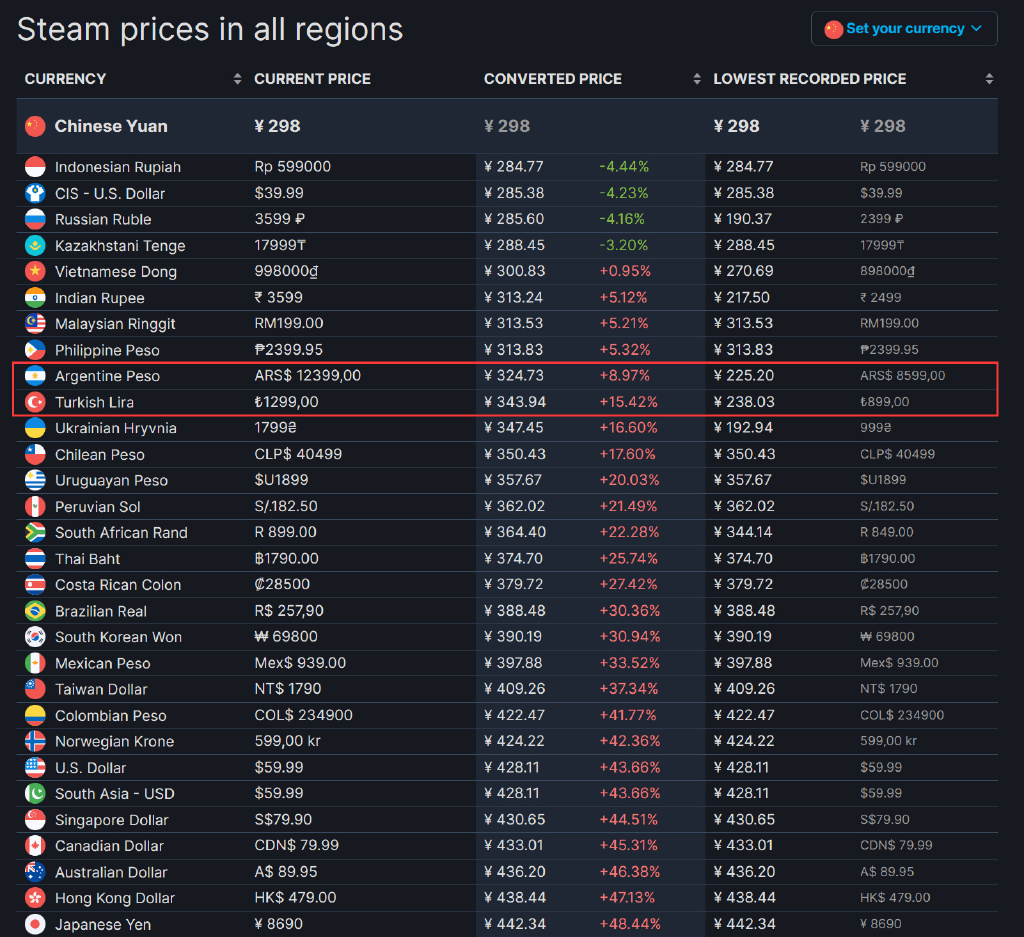Viewport: 1024px width, 937px height.
Task: Sort by Lowest Recorded Price column
Action: tap(810, 79)
